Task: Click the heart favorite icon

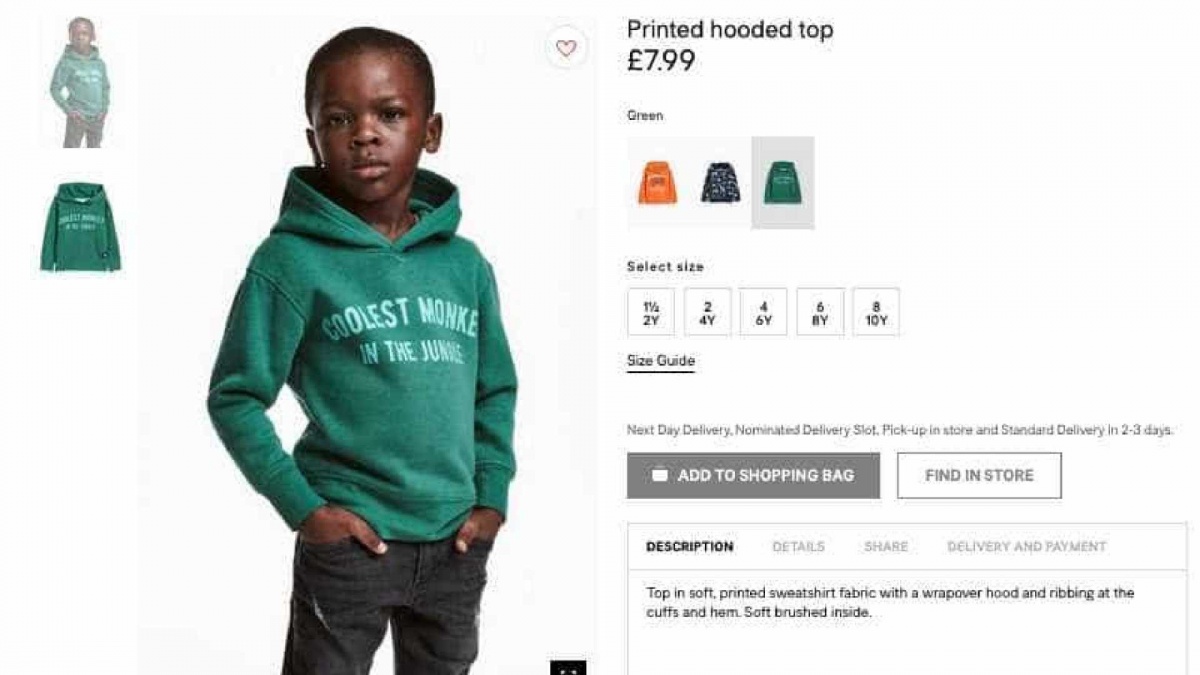Action: 567,48
